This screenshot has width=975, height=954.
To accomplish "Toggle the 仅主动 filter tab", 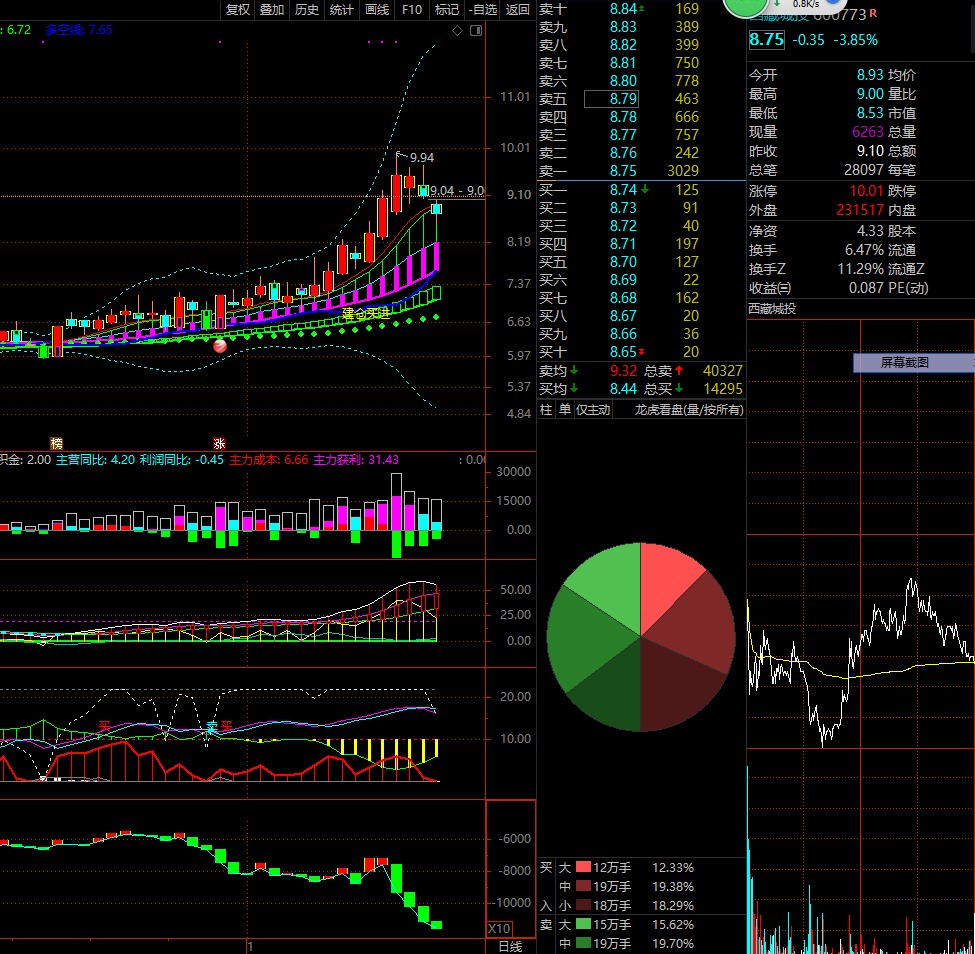I will tap(593, 410).
